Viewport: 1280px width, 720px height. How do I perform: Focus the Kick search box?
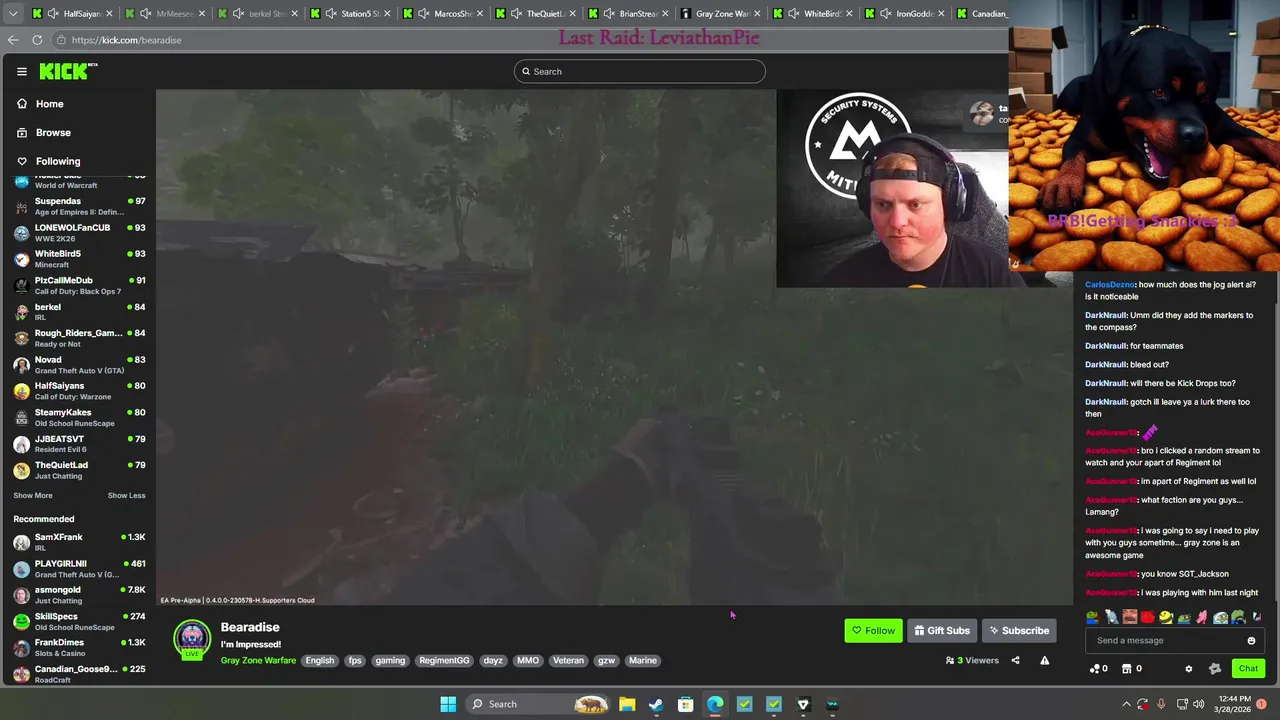pos(640,71)
